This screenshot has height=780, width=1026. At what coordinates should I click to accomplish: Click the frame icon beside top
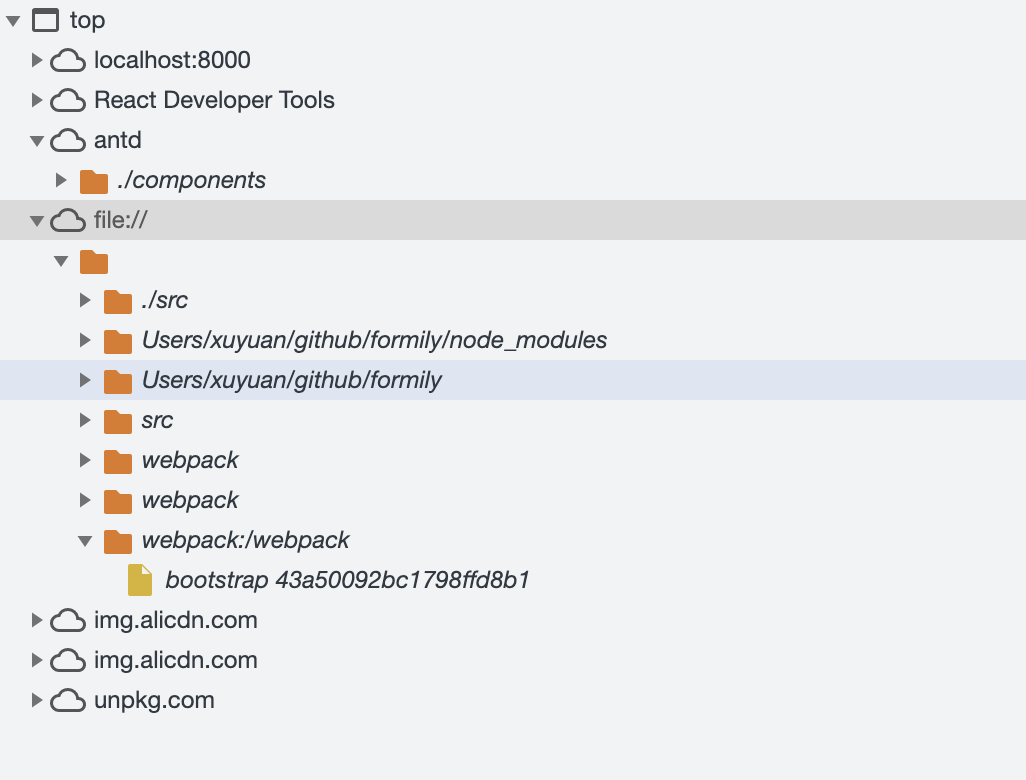pyautogui.click(x=46, y=20)
